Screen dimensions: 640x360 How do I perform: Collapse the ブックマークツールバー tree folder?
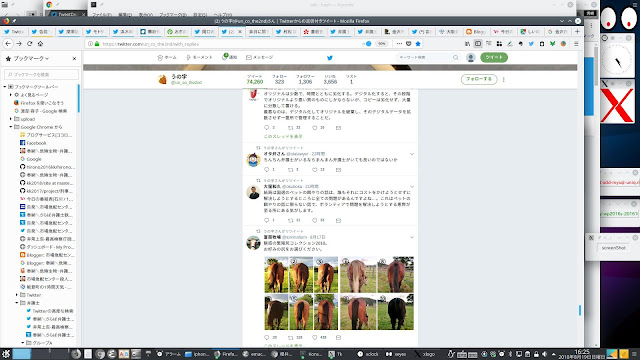(5, 87)
